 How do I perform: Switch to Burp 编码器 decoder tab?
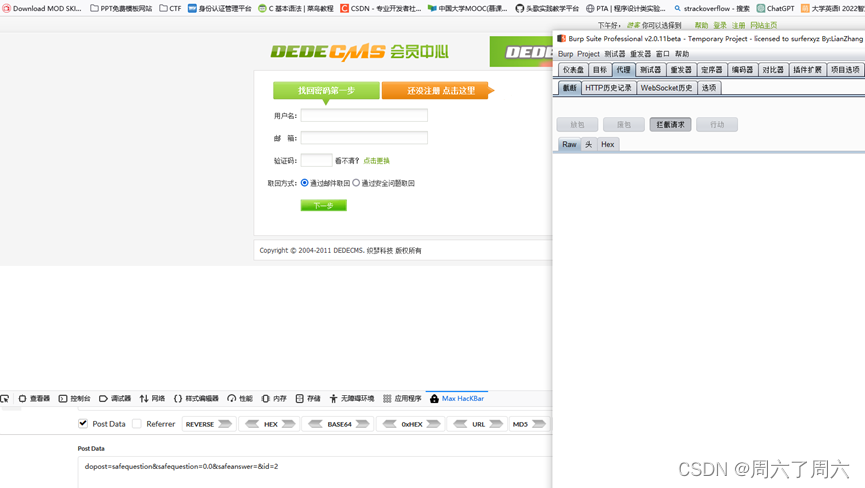742,69
